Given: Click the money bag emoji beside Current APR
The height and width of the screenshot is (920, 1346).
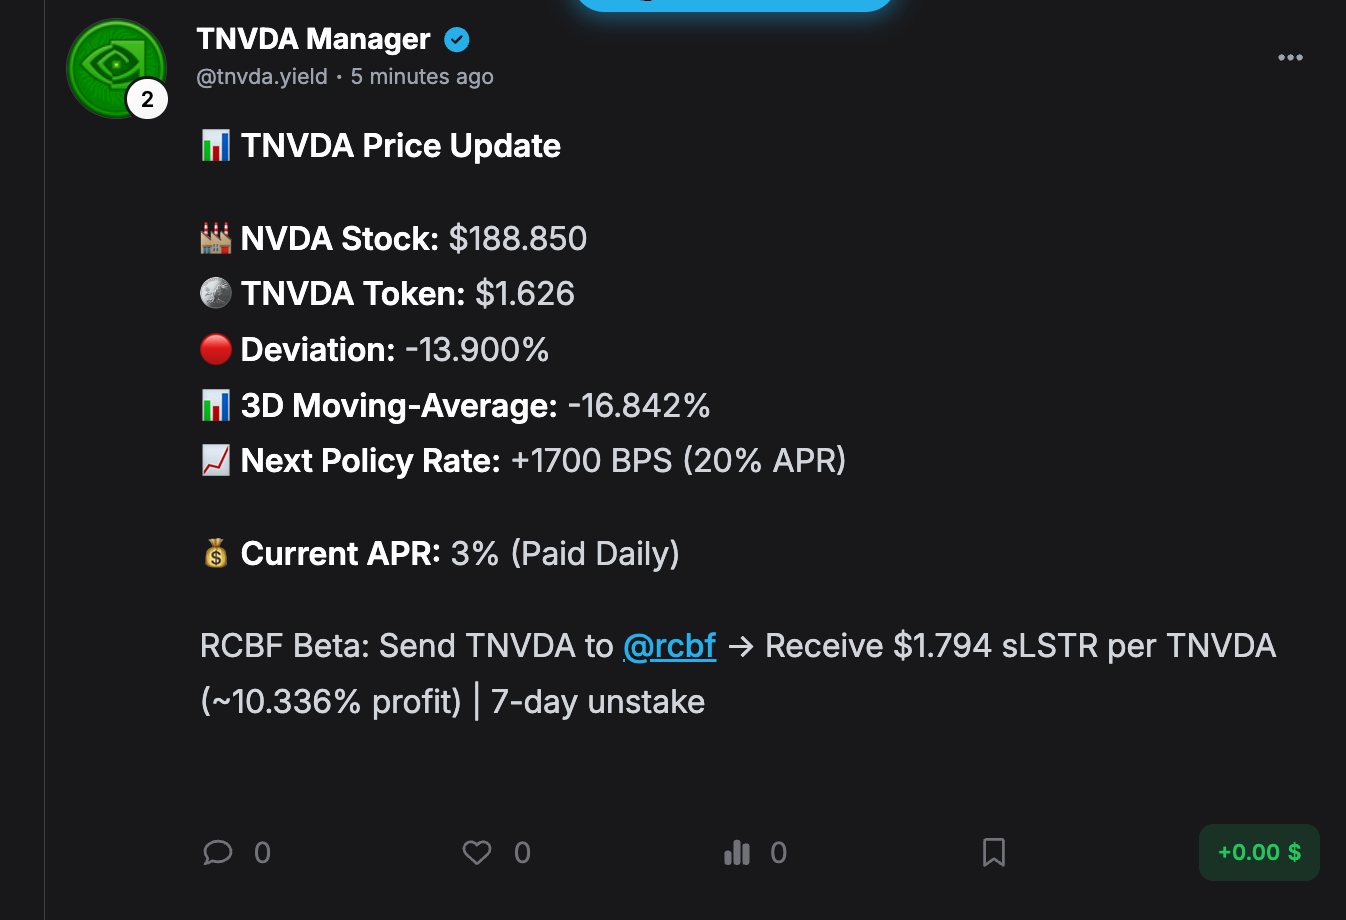Looking at the screenshot, I should pos(216,553).
